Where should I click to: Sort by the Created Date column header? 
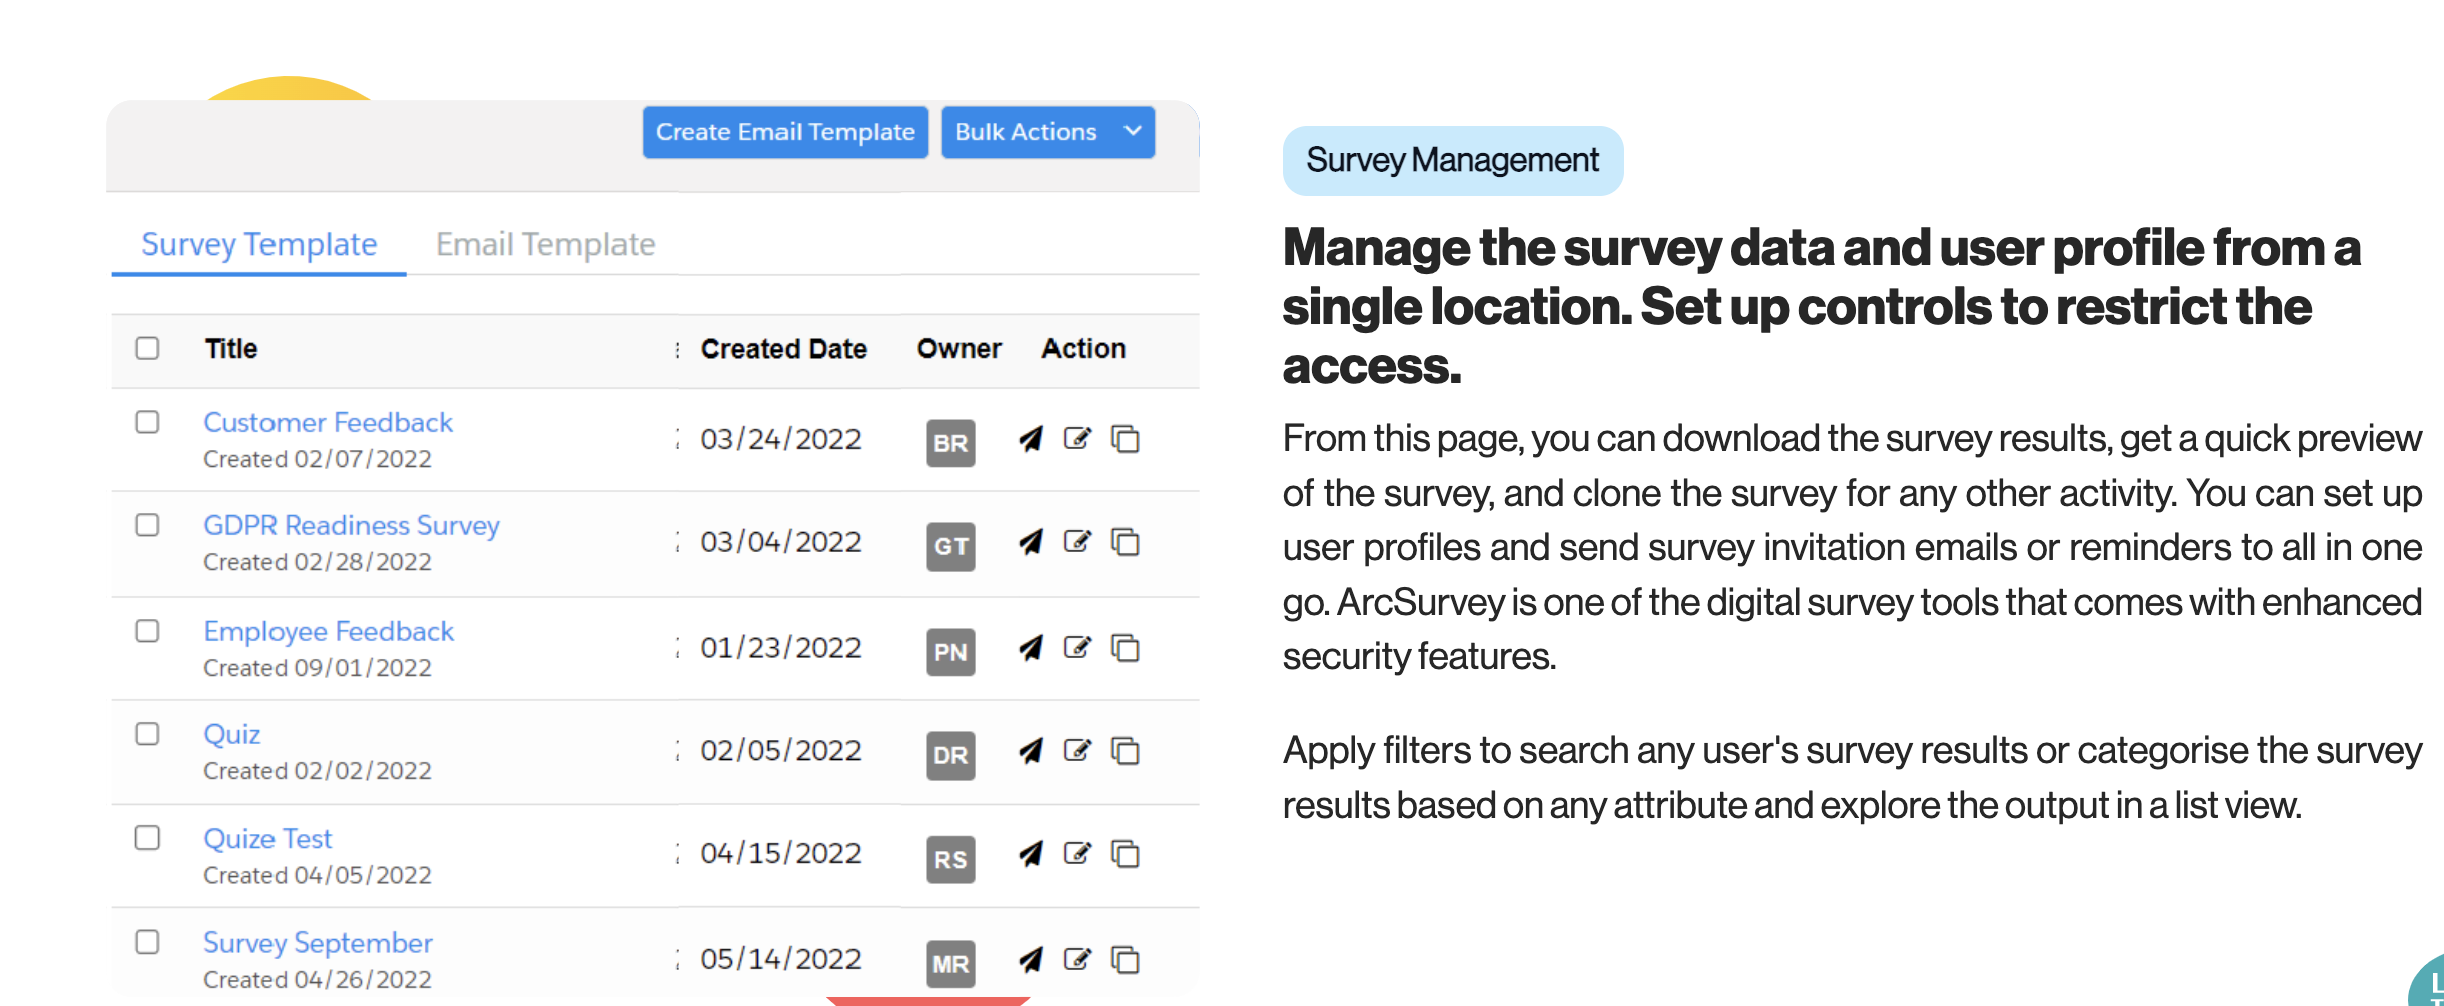783,349
